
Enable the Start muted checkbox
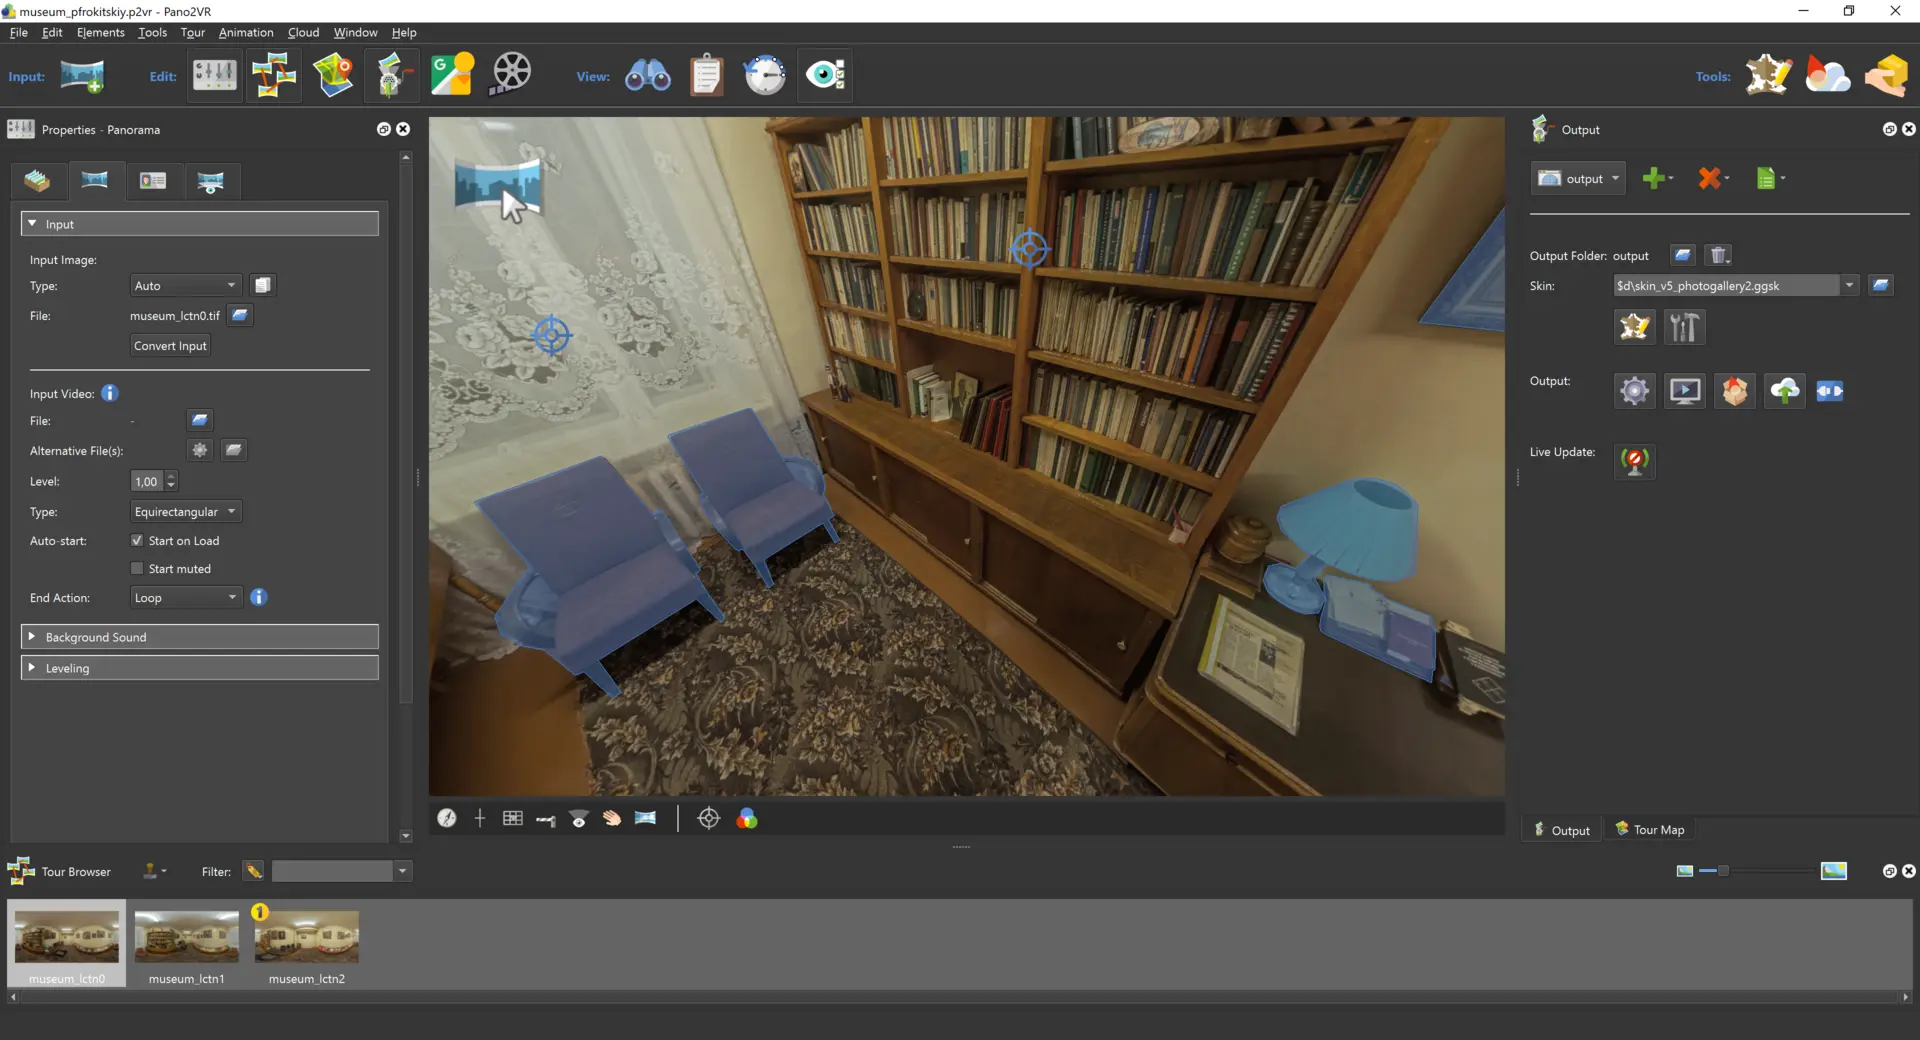coord(137,569)
